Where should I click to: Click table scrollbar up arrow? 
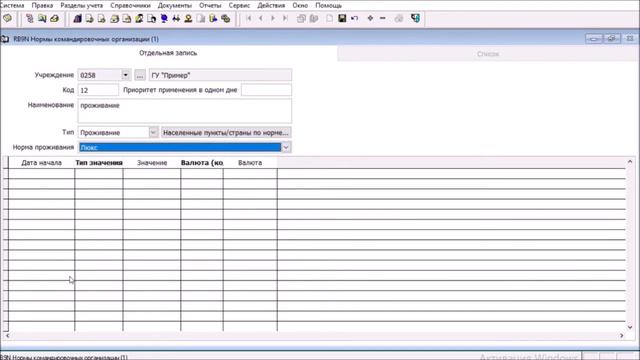[630, 162]
